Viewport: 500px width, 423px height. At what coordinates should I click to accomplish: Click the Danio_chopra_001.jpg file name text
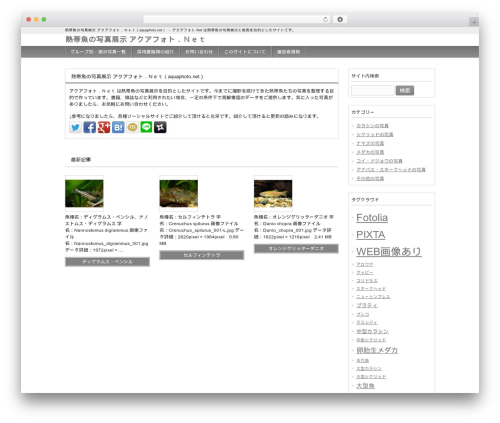click(x=287, y=230)
